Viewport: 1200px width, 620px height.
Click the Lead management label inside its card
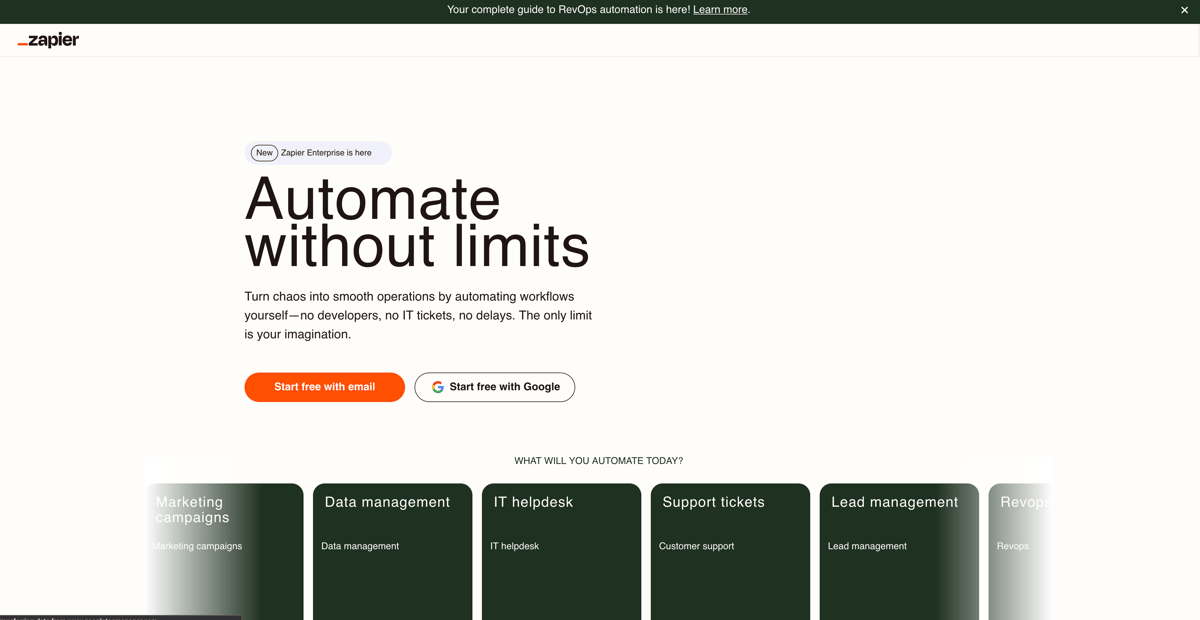tap(866, 546)
